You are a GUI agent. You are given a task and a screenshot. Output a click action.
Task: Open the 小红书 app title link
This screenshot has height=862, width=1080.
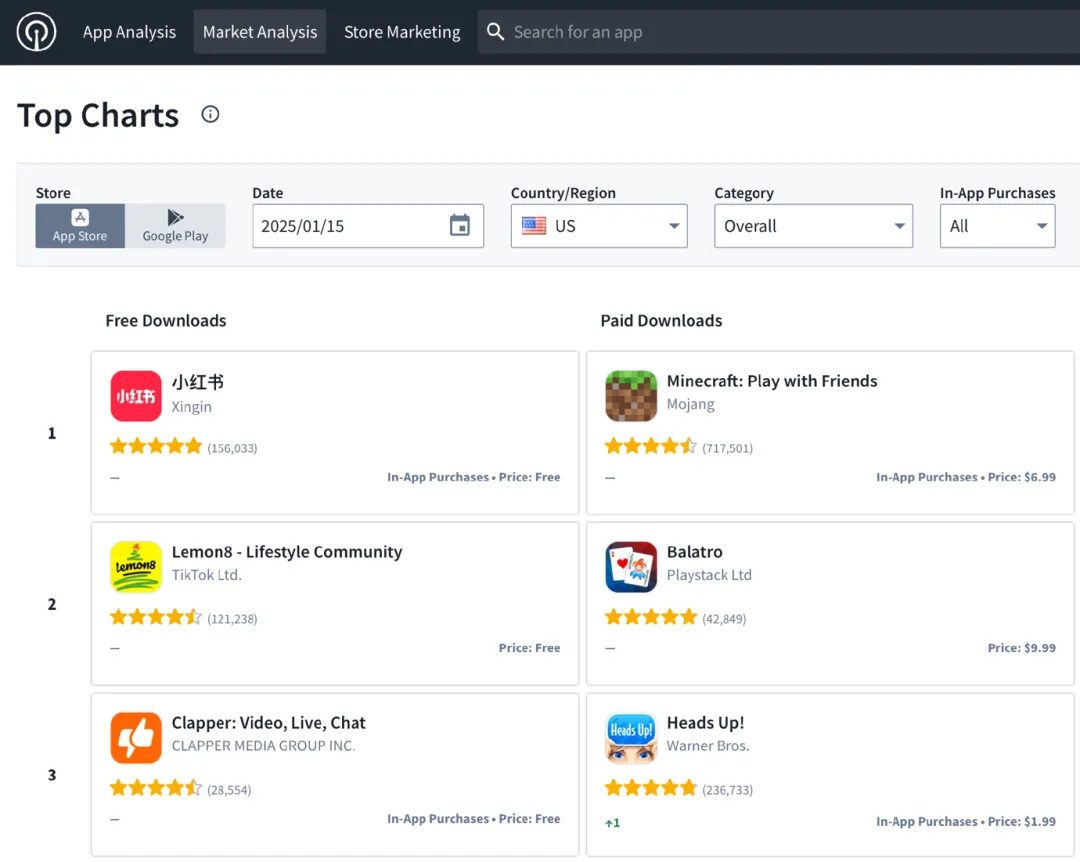[x=198, y=382]
